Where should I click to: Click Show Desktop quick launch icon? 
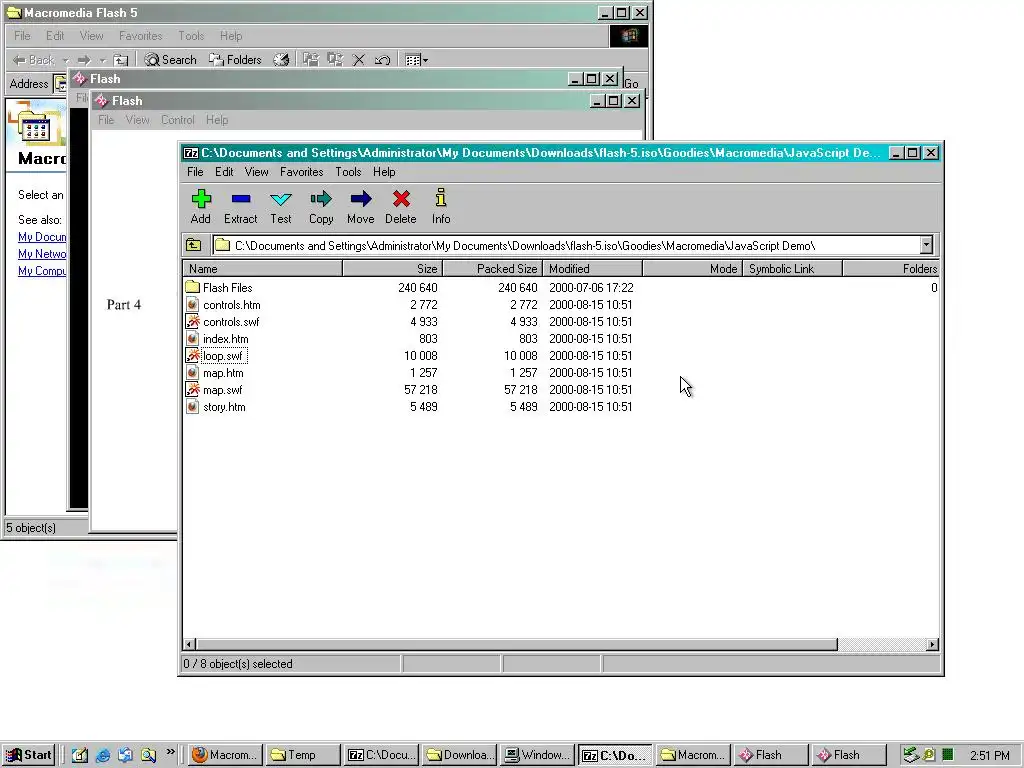tap(80, 755)
